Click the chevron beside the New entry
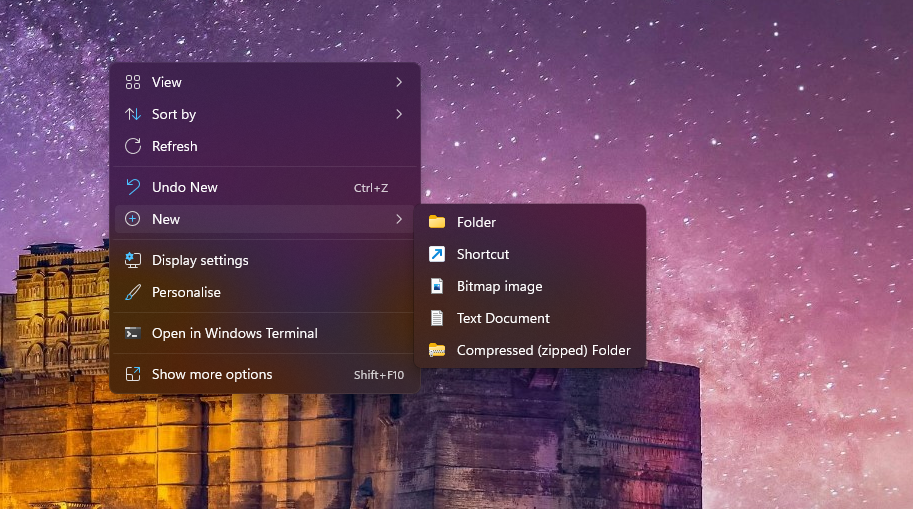Viewport: 913px width, 509px height. click(x=399, y=219)
